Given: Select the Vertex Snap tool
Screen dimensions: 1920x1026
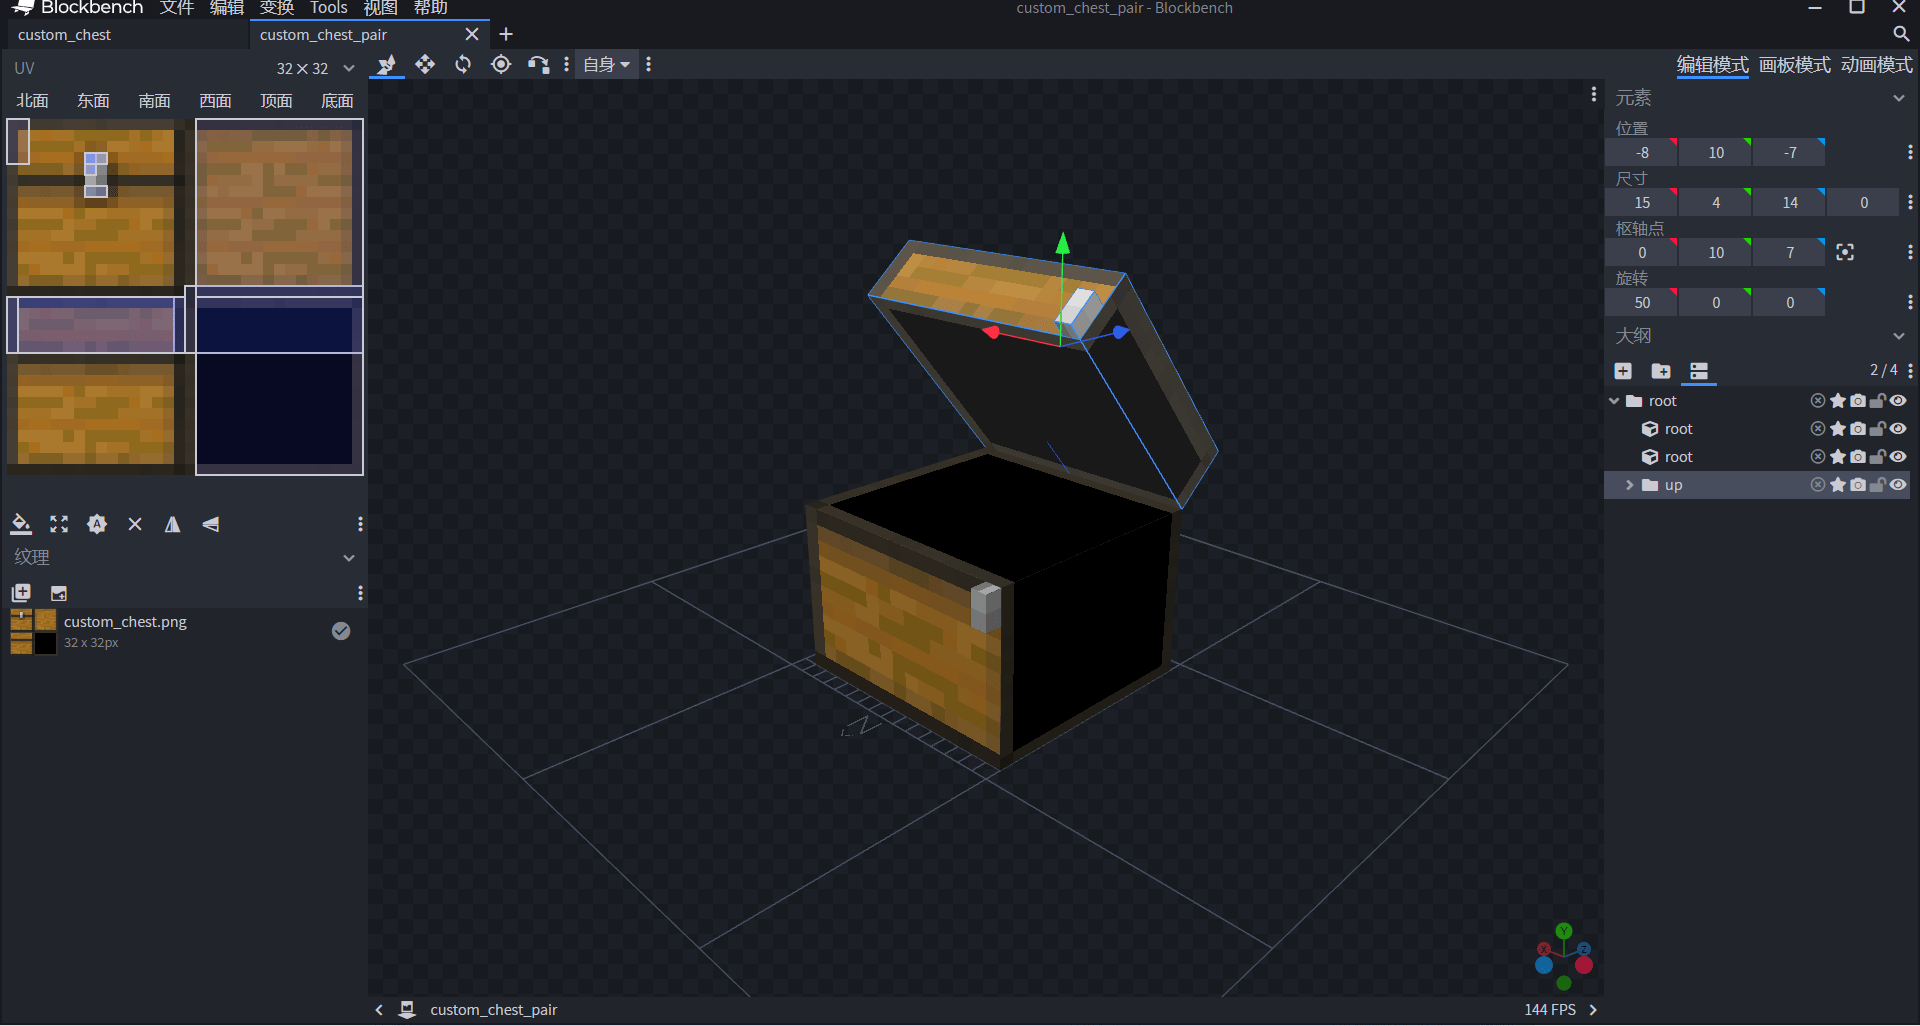Looking at the screenshot, I should pyautogui.click(x=539, y=65).
